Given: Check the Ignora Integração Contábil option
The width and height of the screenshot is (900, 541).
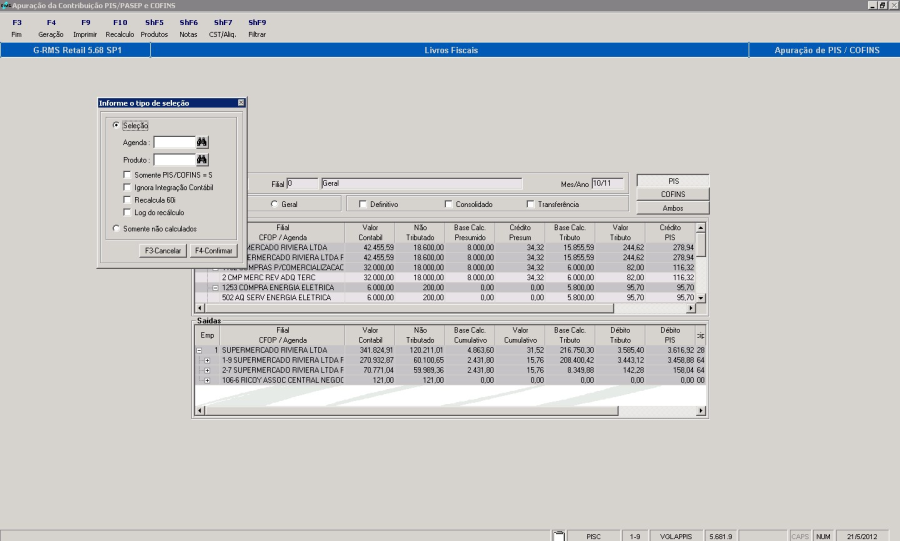Looking at the screenshot, I should click(126, 187).
